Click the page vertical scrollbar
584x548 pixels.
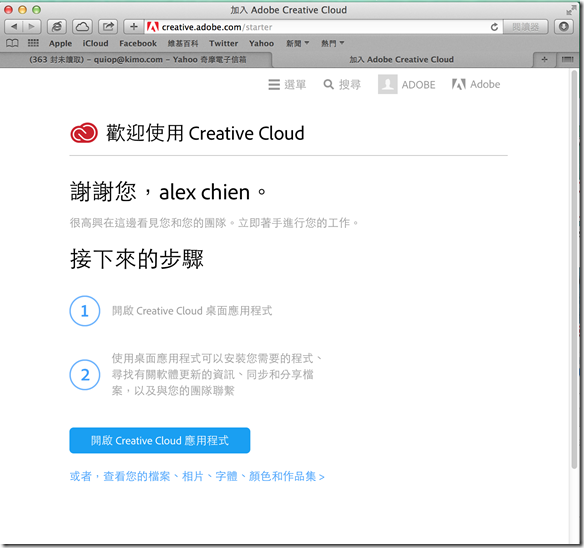pos(574,268)
